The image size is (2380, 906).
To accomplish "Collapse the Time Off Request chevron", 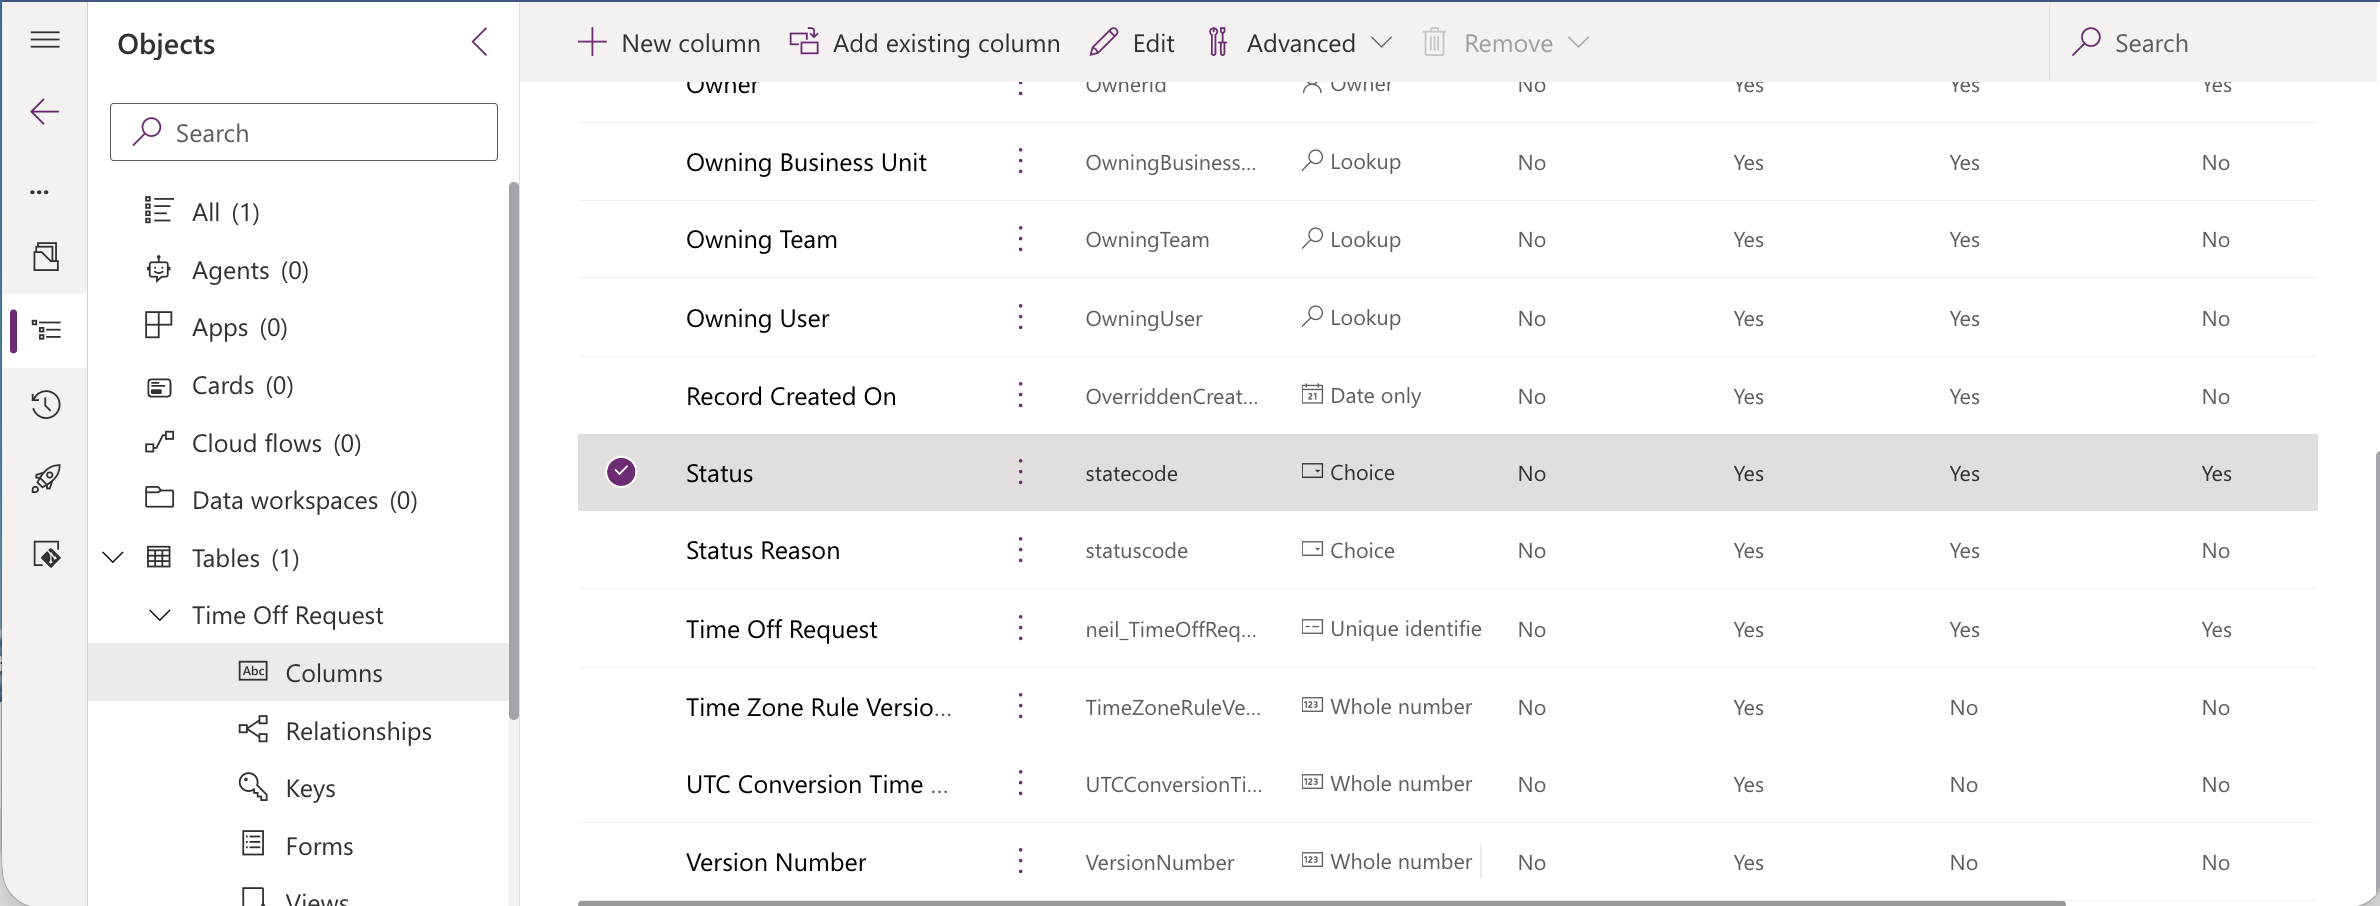I will (160, 615).
